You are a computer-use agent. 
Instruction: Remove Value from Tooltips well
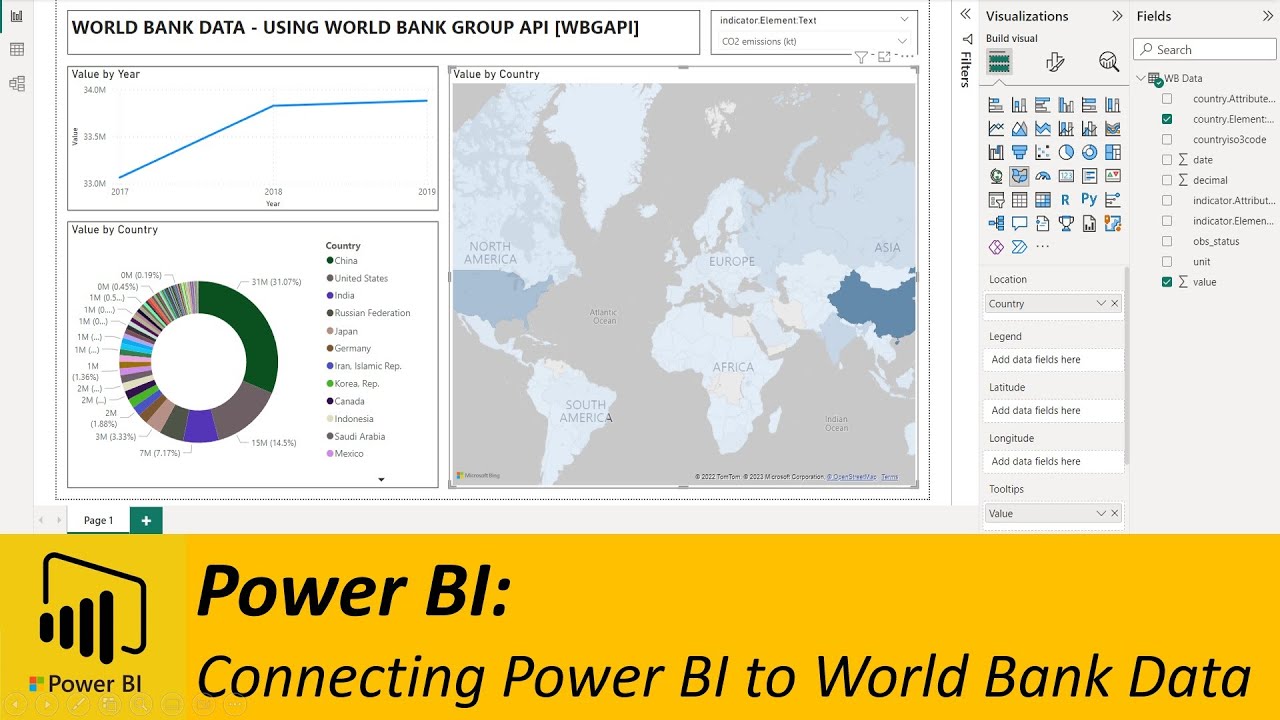(1115, 514)
